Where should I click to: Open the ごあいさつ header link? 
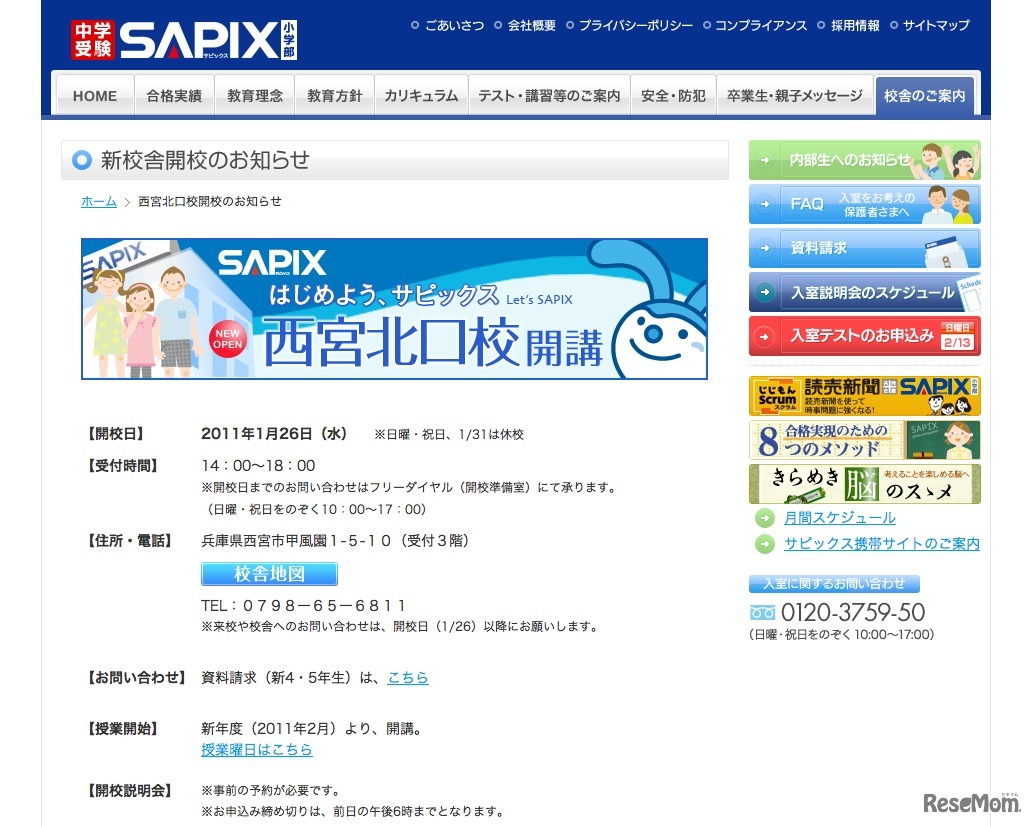tap(454, 26)
